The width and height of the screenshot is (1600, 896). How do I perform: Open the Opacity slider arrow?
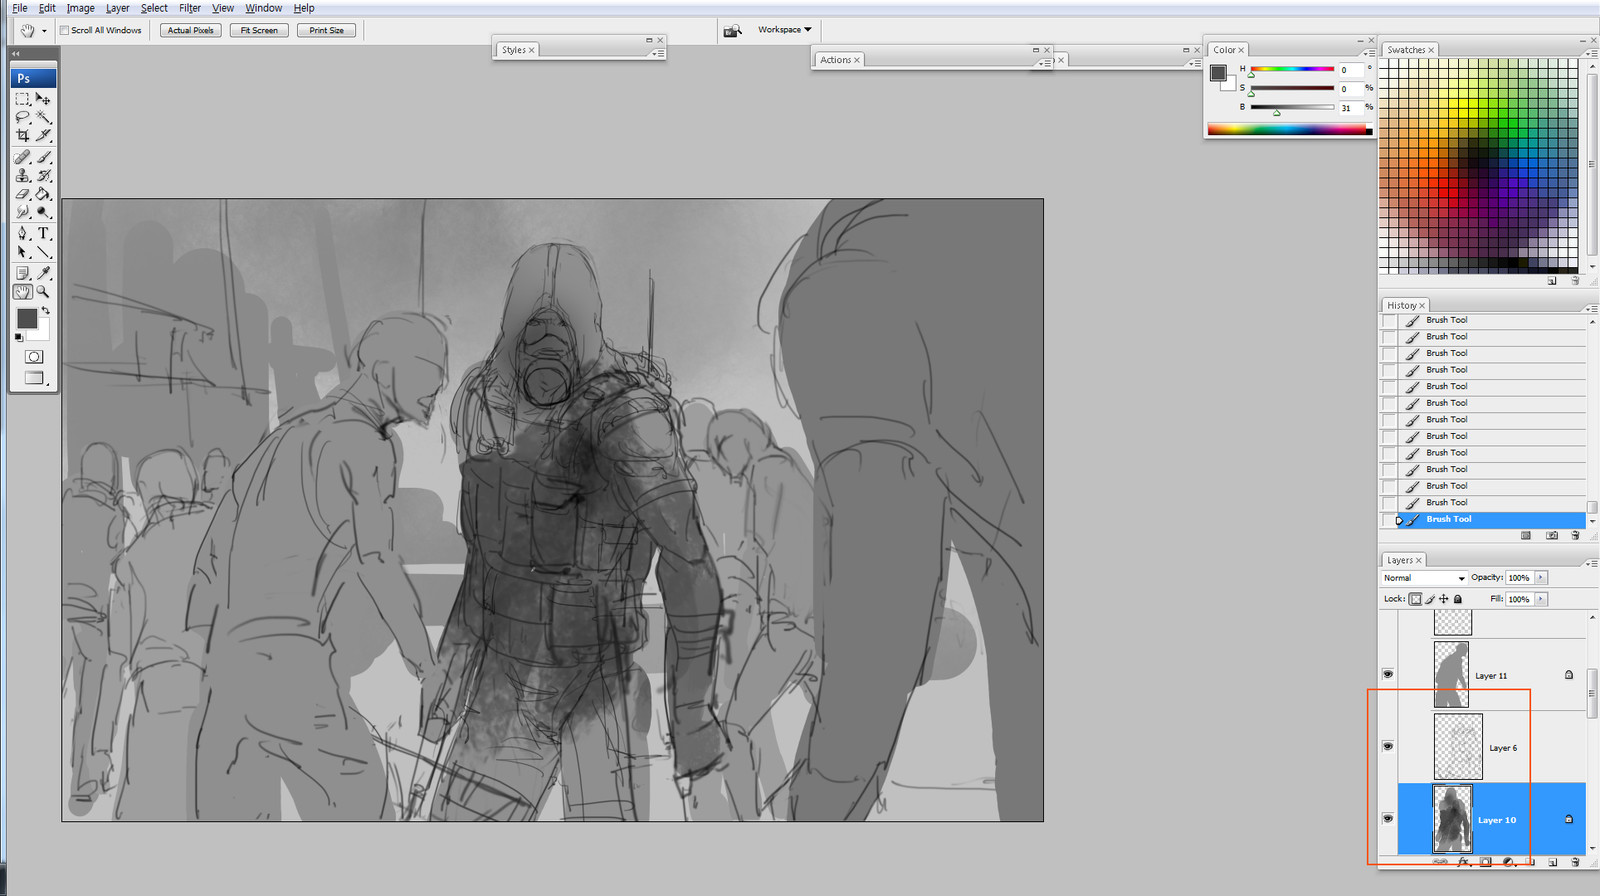point(1541,578)
